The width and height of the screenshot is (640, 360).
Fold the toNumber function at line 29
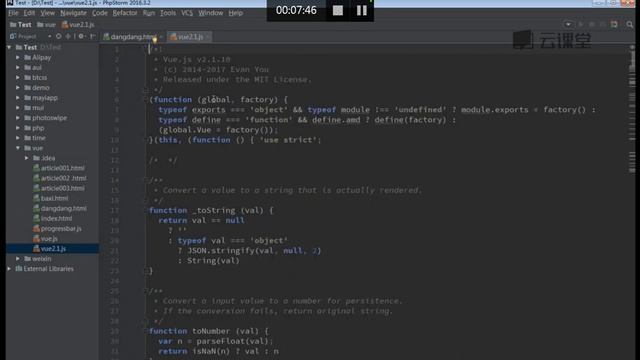(x=145, y=331)
